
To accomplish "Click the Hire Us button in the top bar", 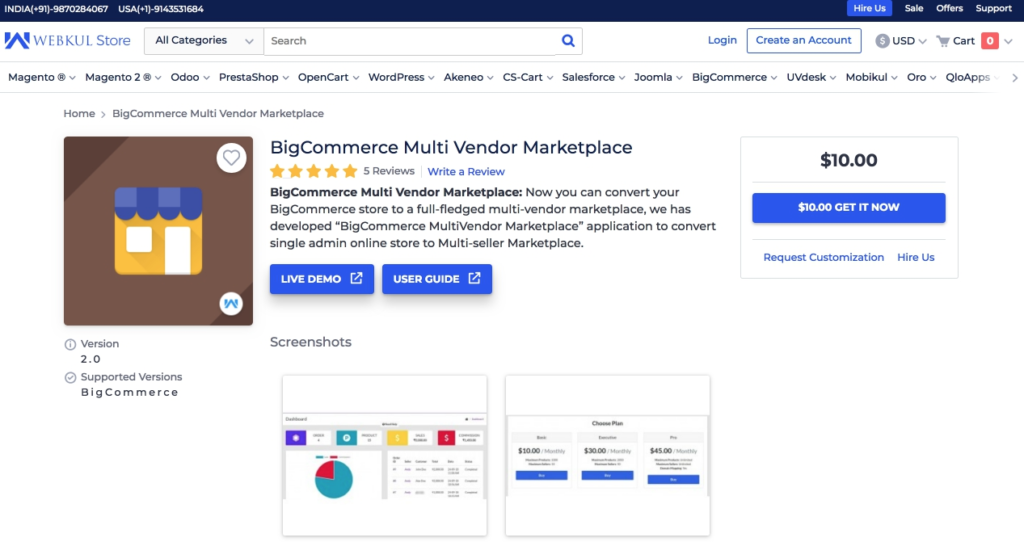I will (869, 8).
